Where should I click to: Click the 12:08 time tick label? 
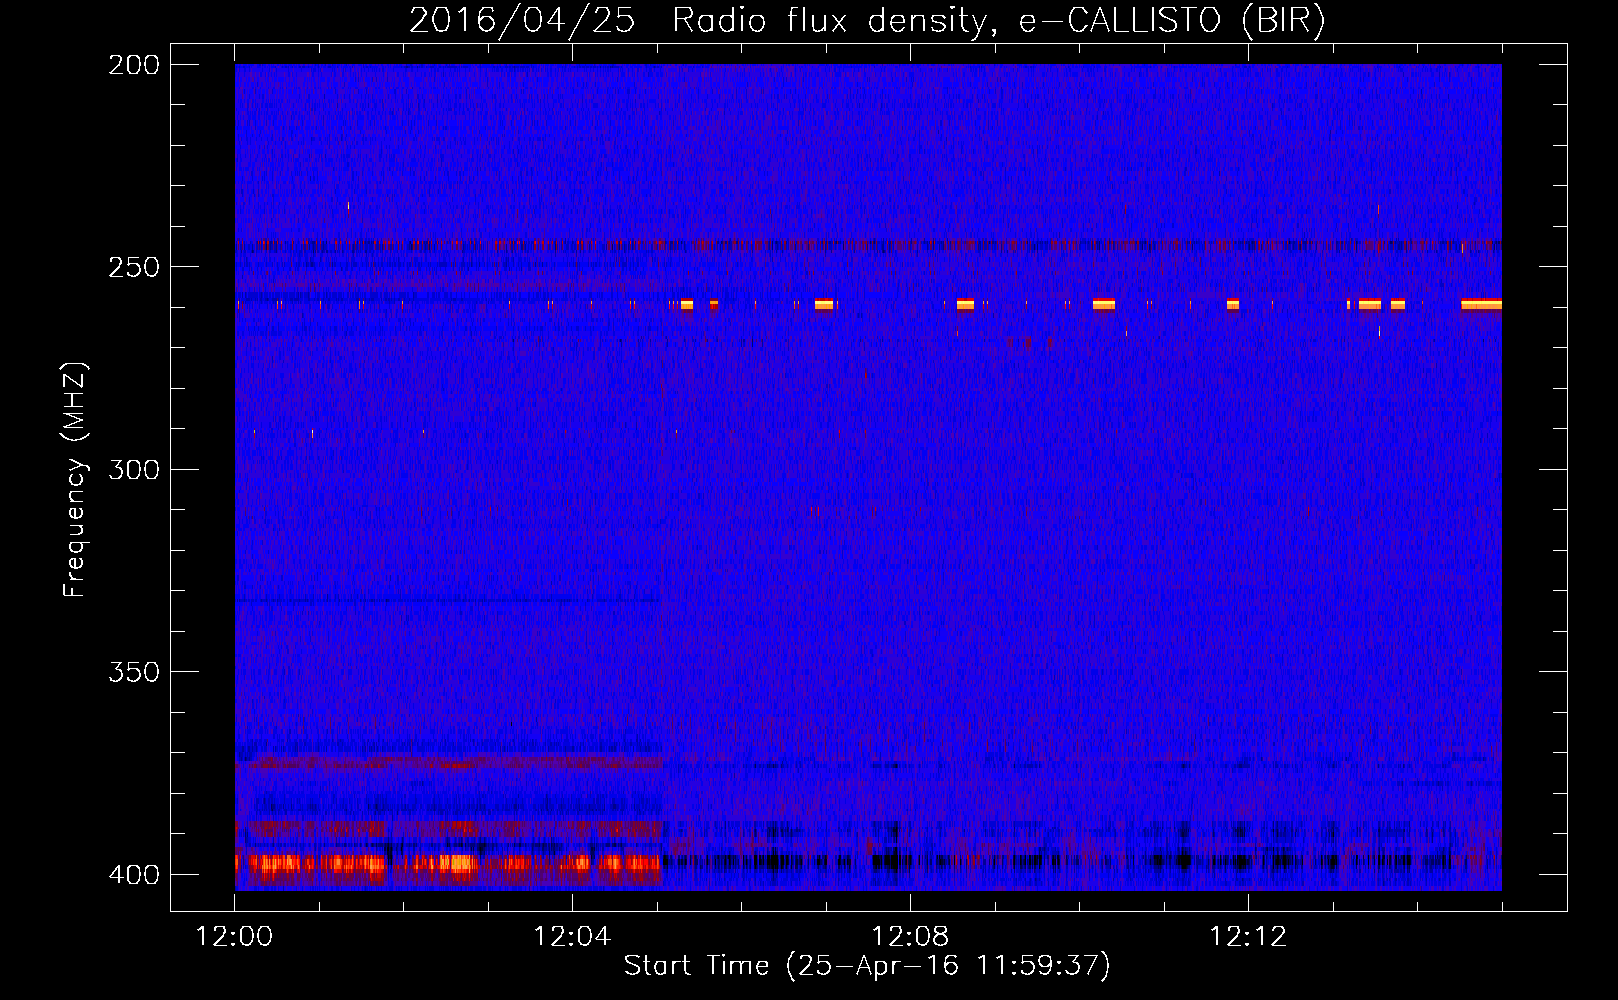[910, 937]
